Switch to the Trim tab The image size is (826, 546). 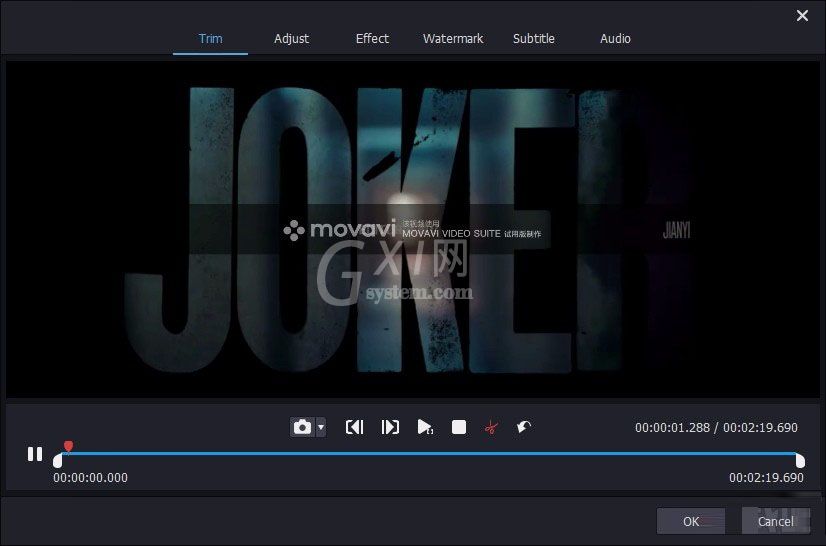210,38
